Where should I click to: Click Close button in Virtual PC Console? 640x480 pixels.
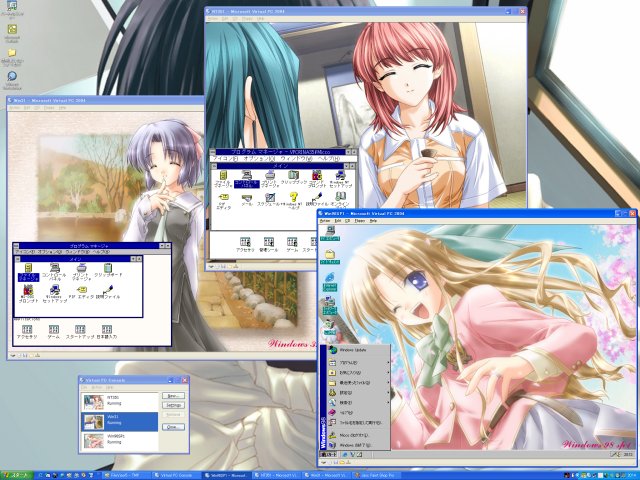[x=173, y=427]
